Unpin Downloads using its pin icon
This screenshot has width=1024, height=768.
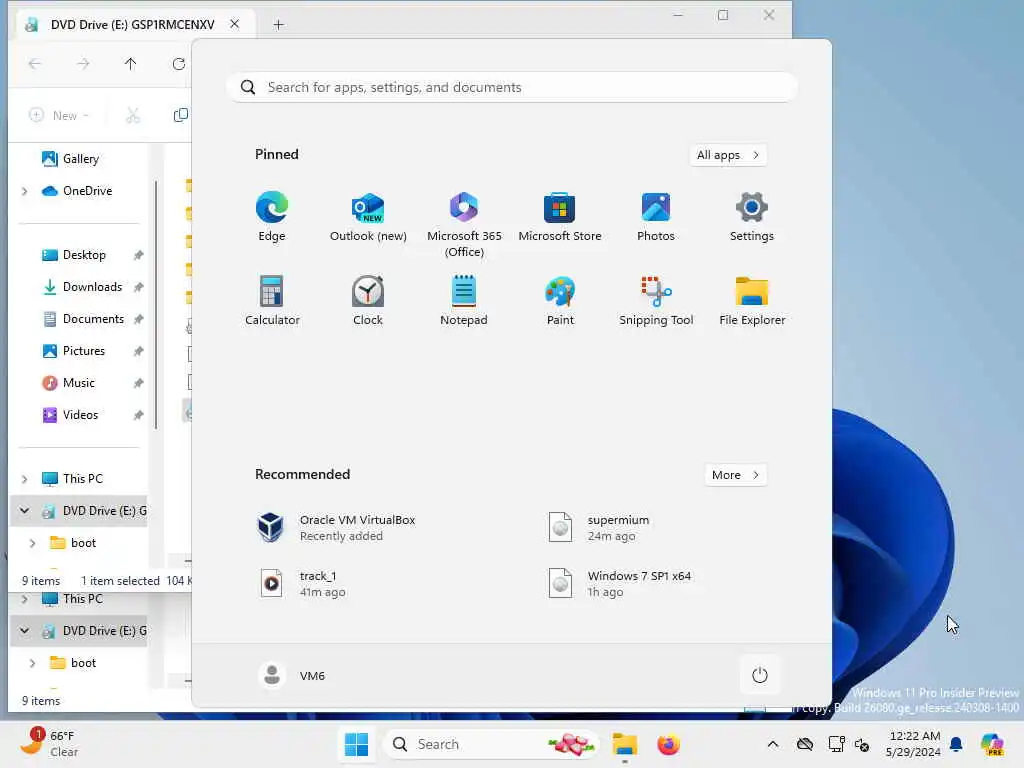pyautogui.click(x=138, y=287)
